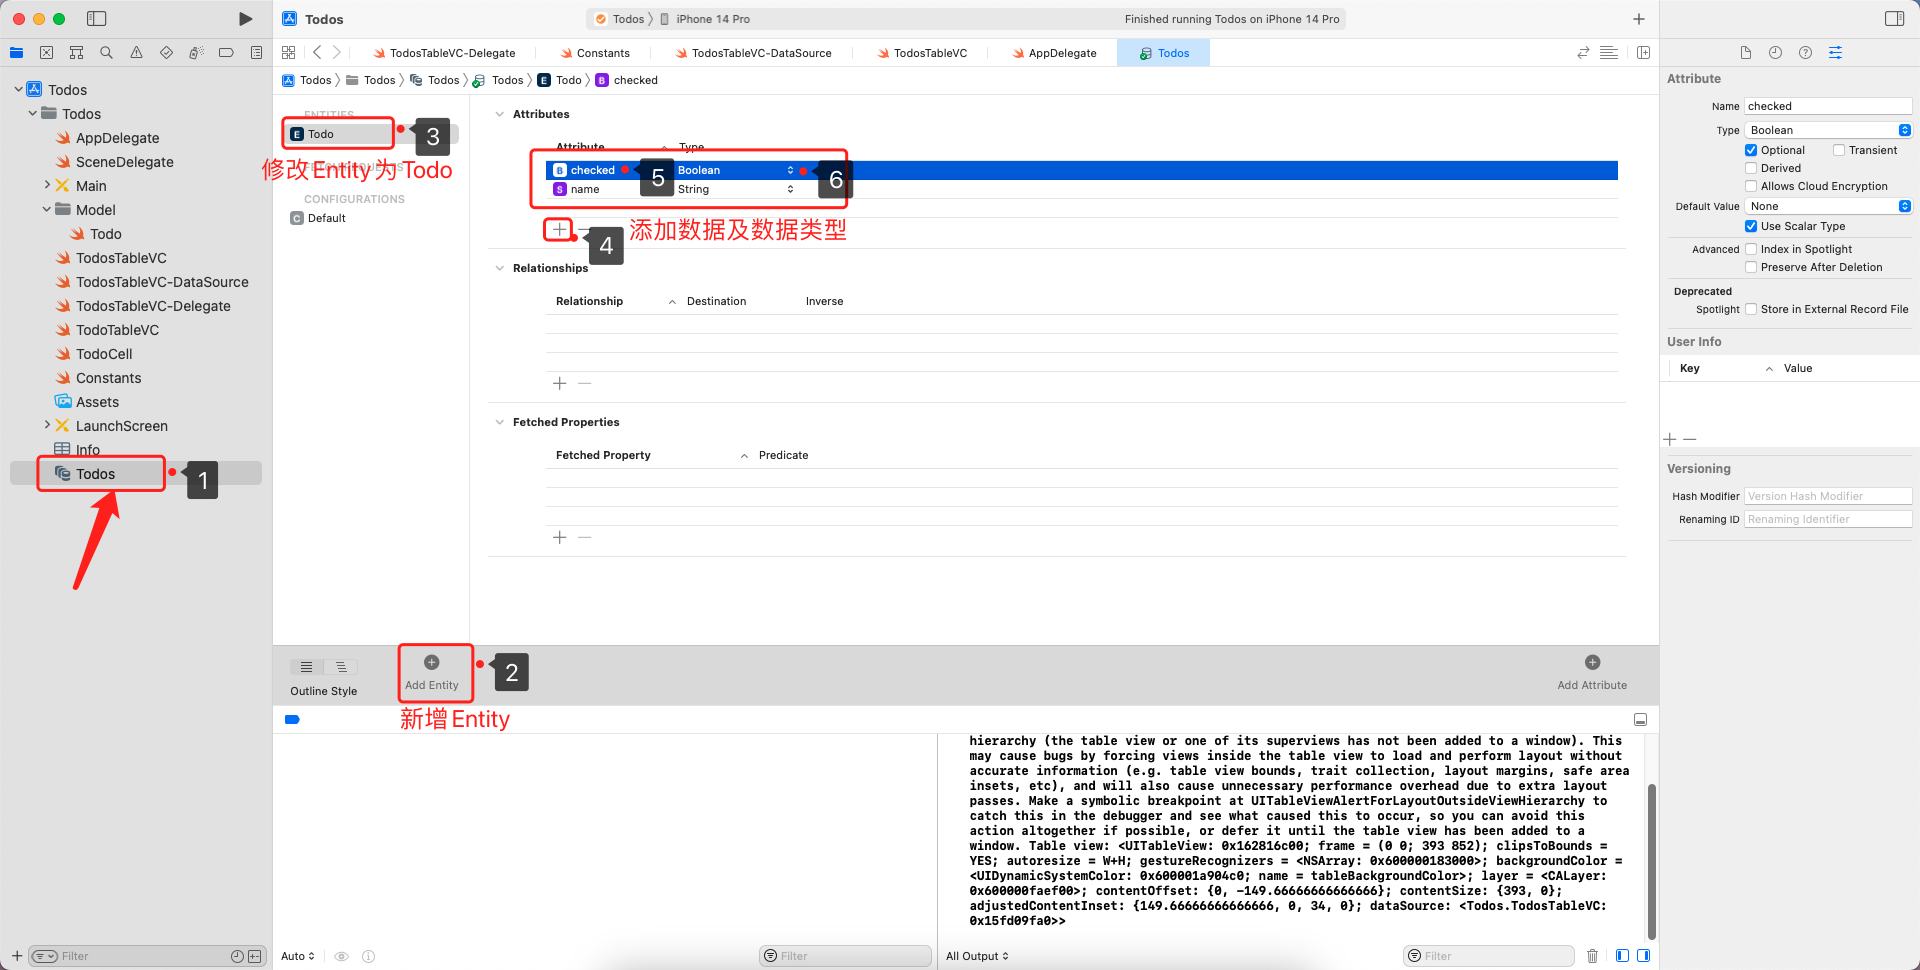Viewport: 1920px width, 970px height.
Task: Open the related items grid menu
Action: point(288,53)
